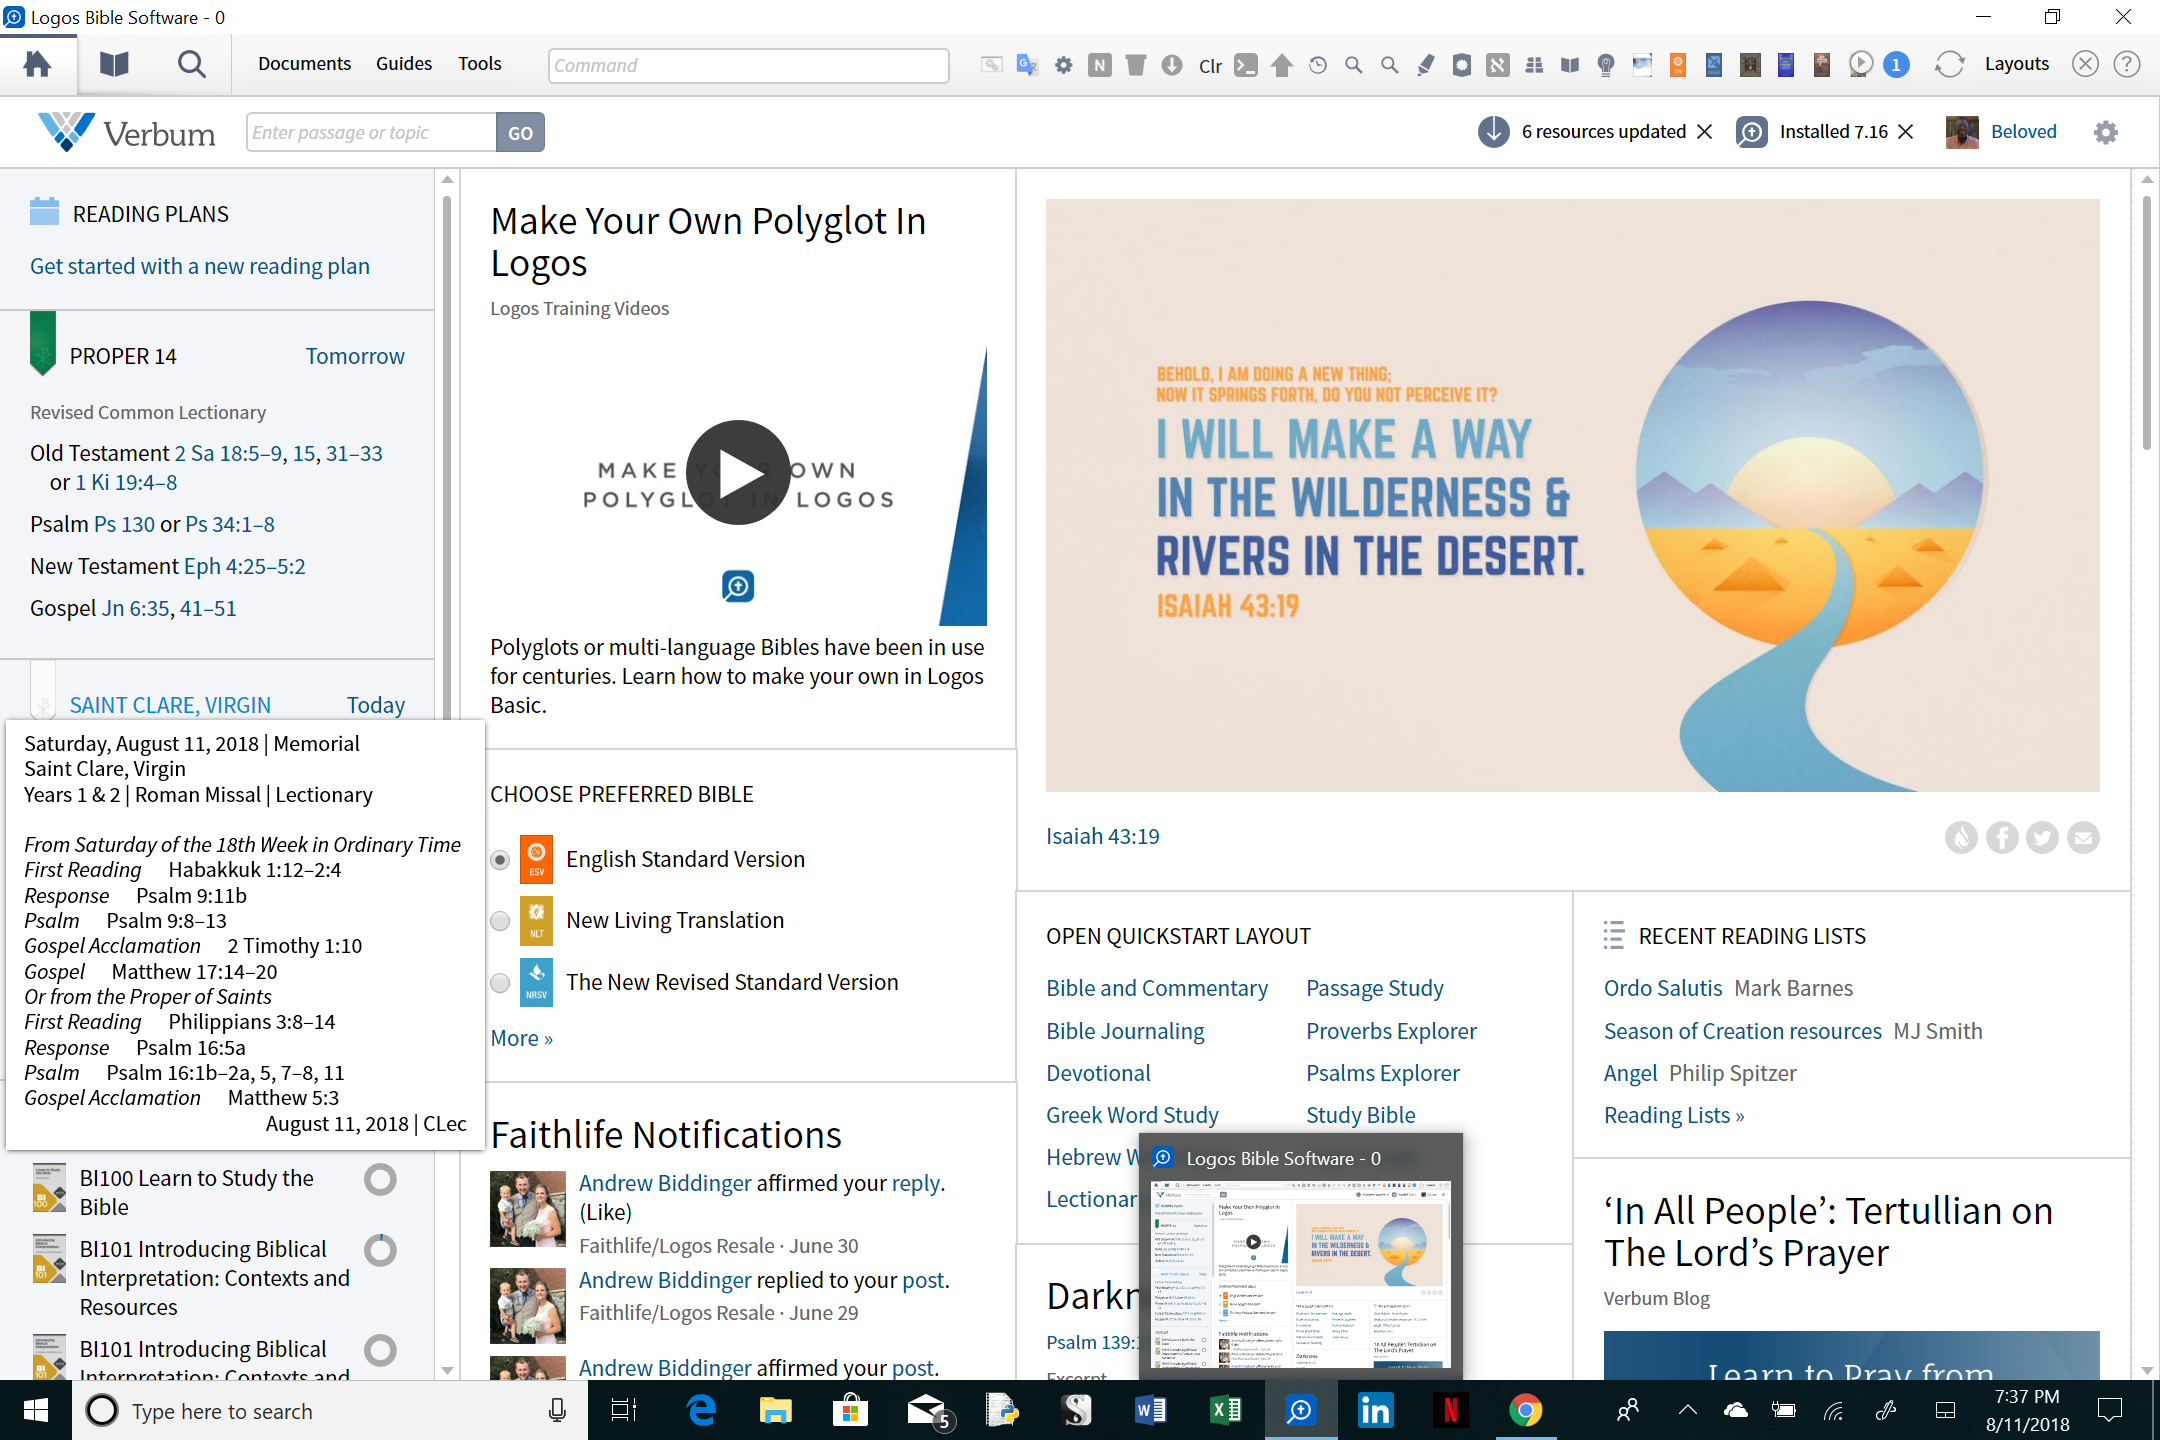Select New Living Translation radio button
This screenshot has width=2160, height=1440.
point(501,921)
